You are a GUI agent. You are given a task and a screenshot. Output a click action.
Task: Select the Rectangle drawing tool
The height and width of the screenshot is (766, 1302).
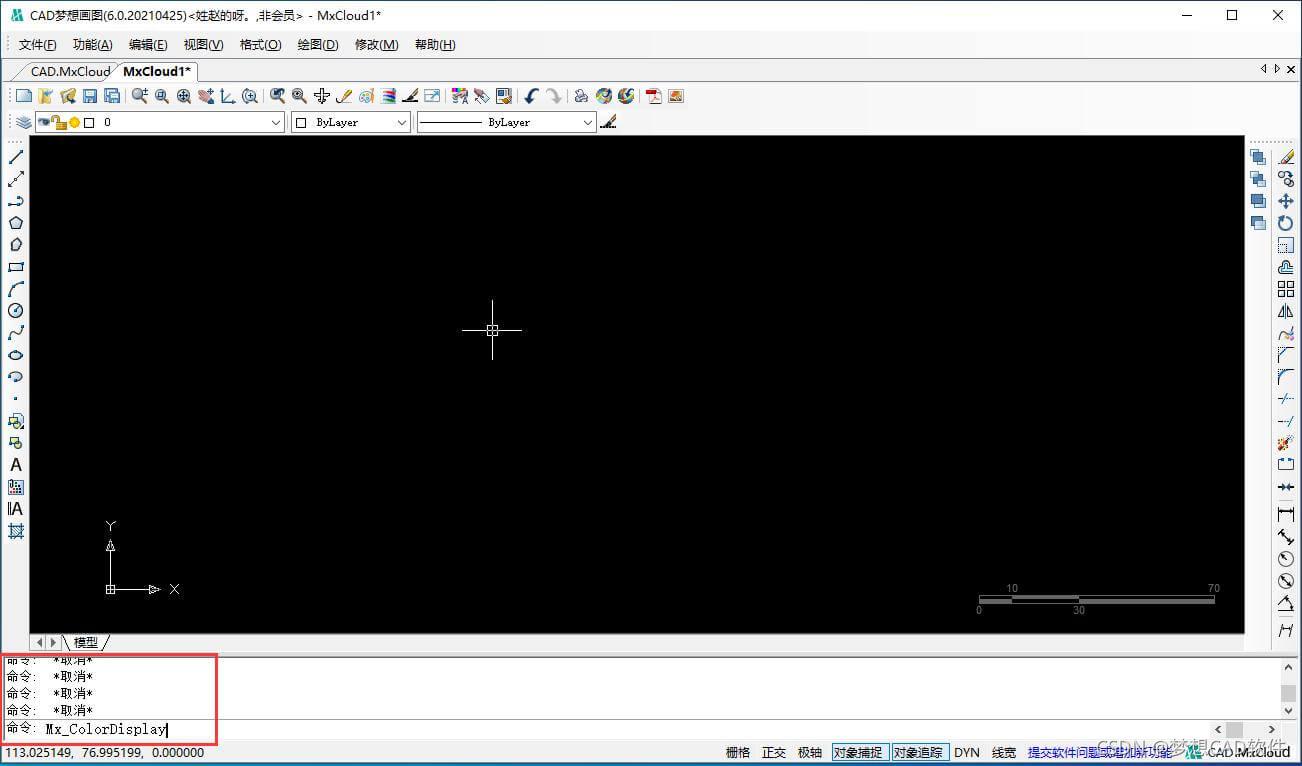(15, 267)
